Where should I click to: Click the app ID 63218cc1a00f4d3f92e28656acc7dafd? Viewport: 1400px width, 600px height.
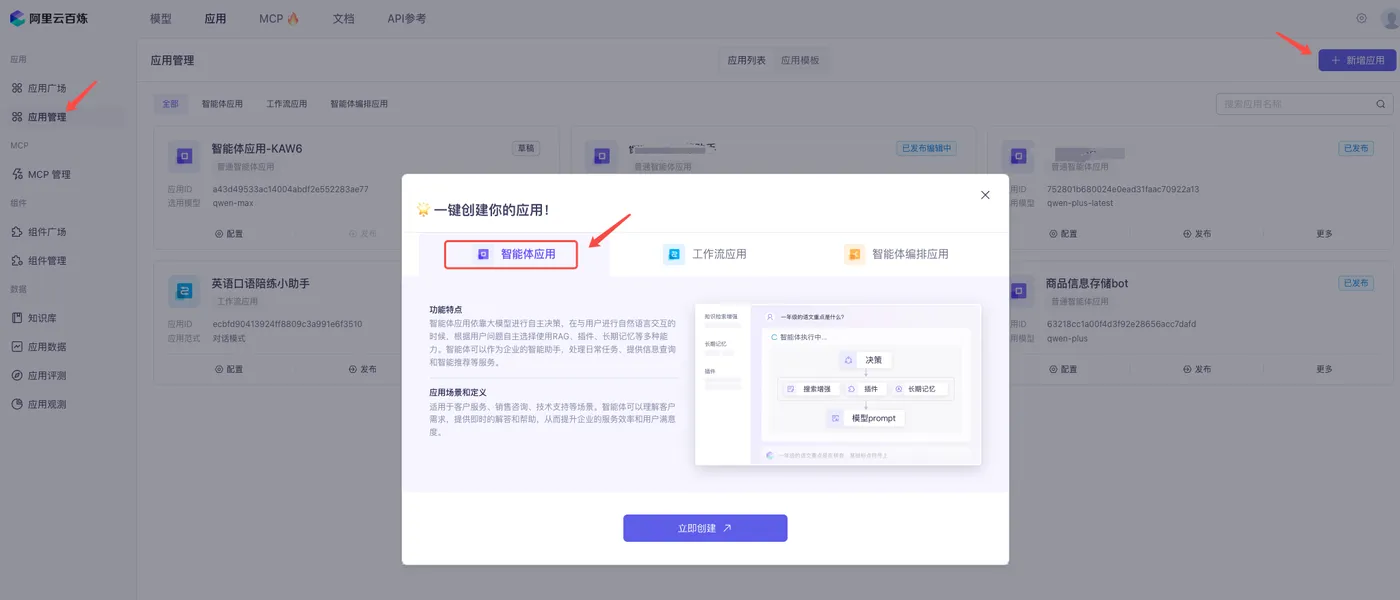tap(1121, 324)
